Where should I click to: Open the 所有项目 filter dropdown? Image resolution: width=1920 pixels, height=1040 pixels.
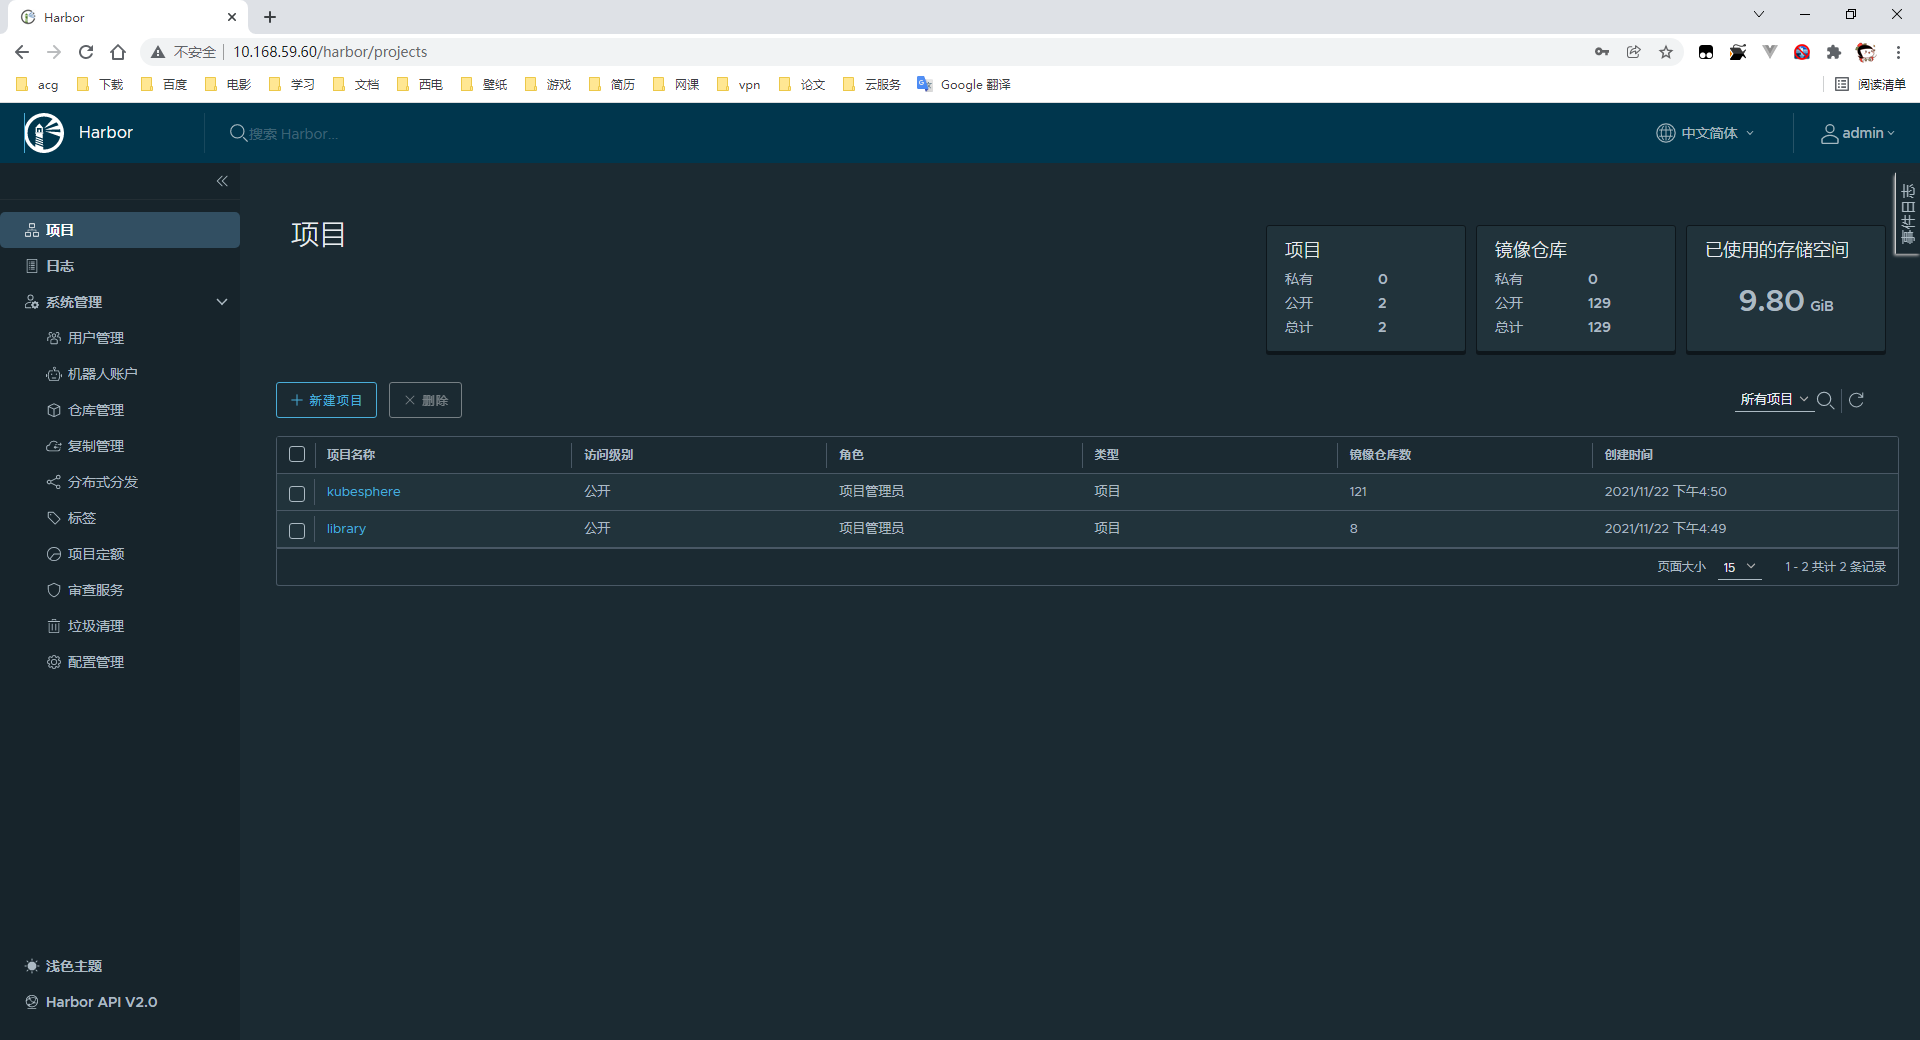pyautogui.click(x=1773, y=400)
